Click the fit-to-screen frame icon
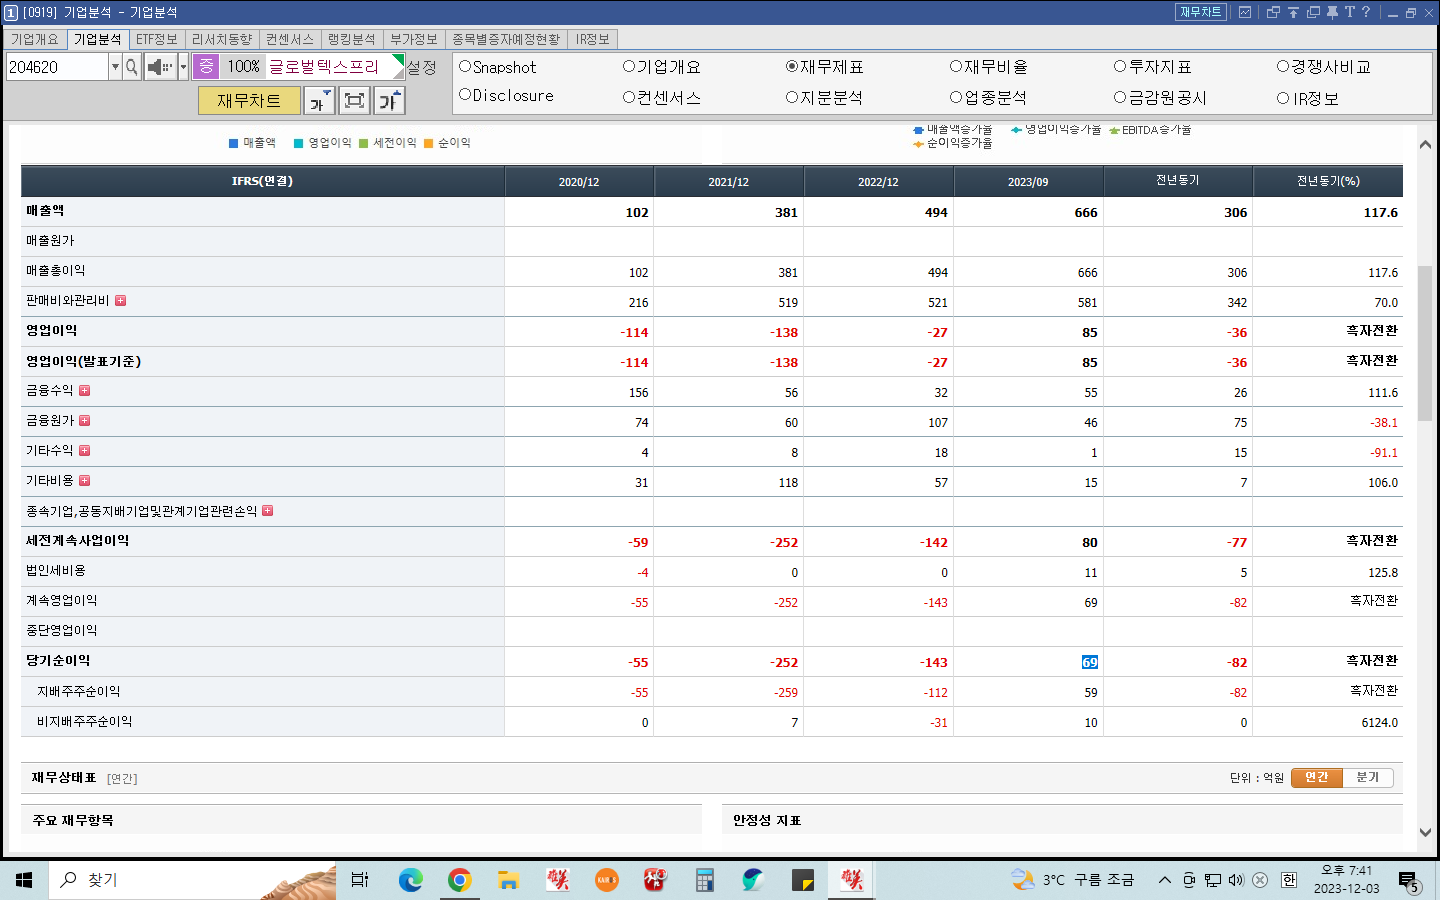This screenshot has width=1440, height=900. (x=354, y=100)
